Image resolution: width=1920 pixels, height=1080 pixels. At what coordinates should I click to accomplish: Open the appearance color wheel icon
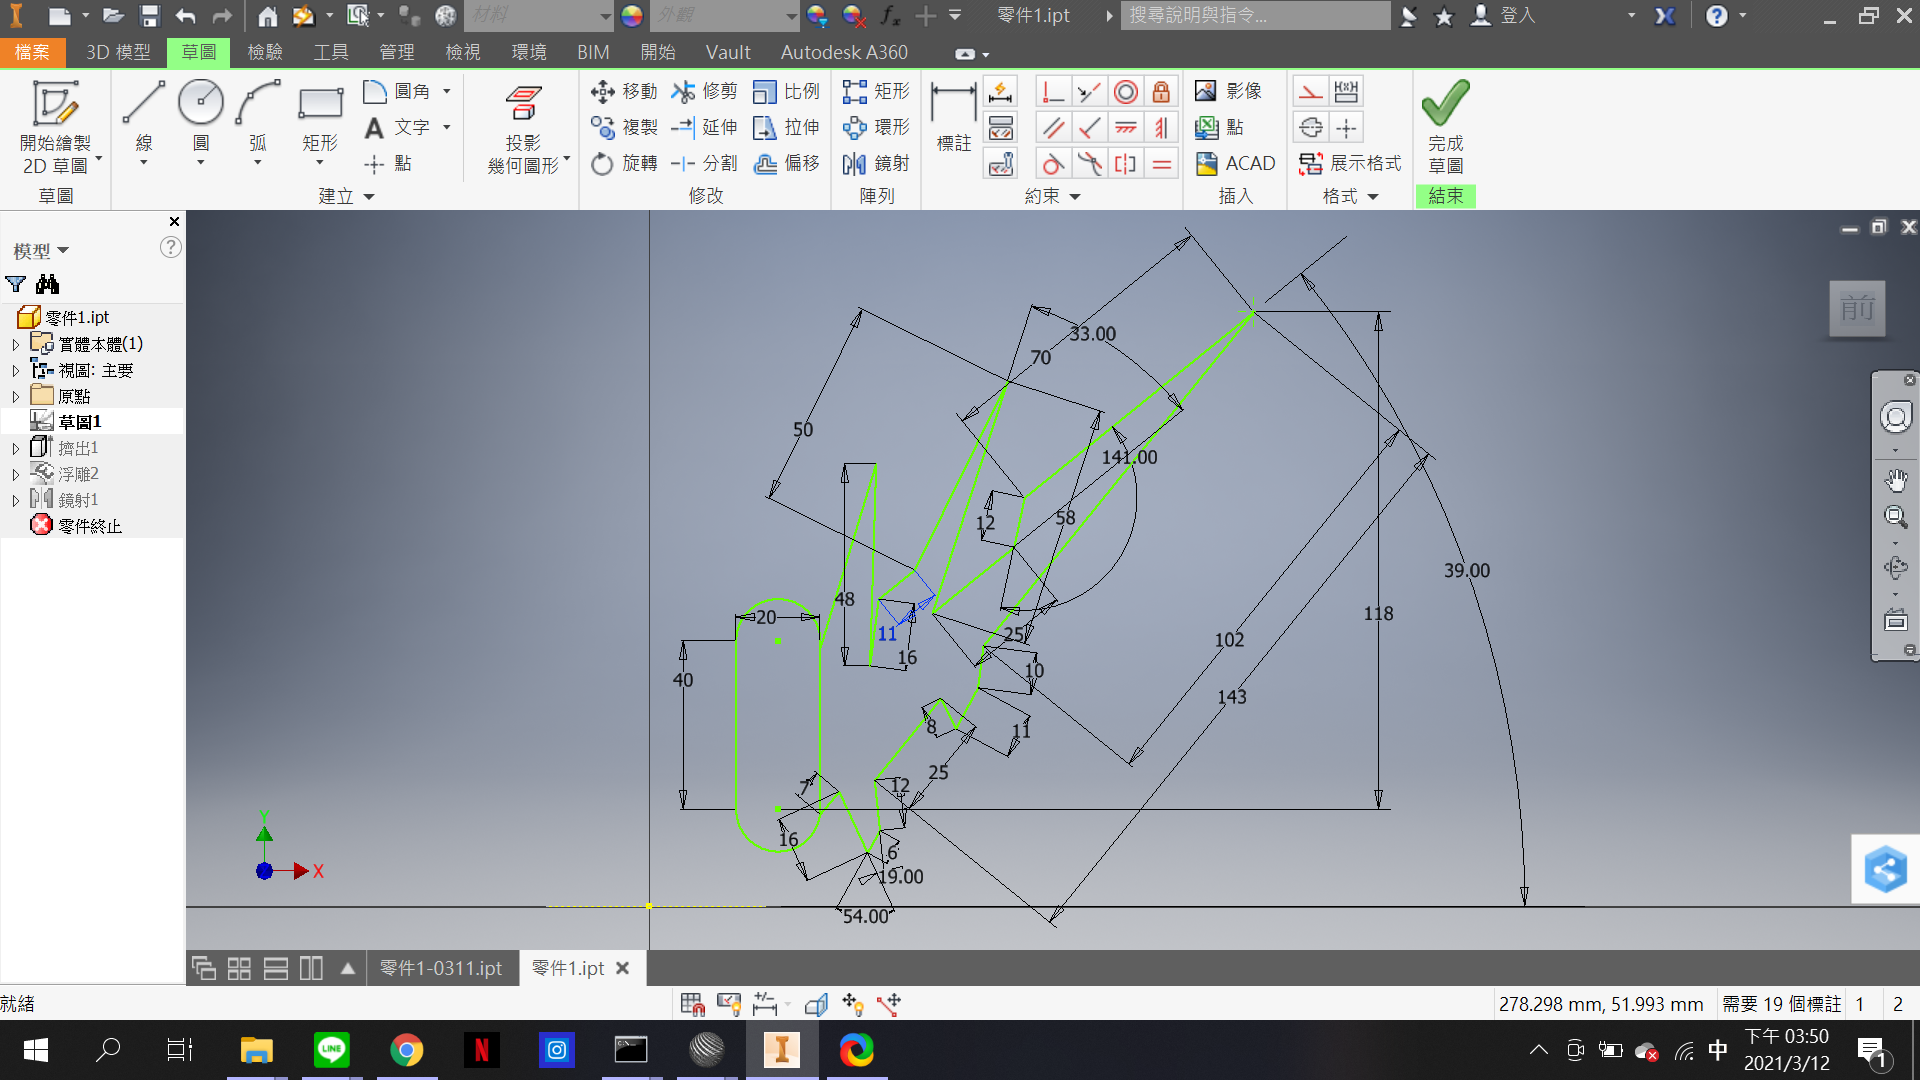click(631, 15)
